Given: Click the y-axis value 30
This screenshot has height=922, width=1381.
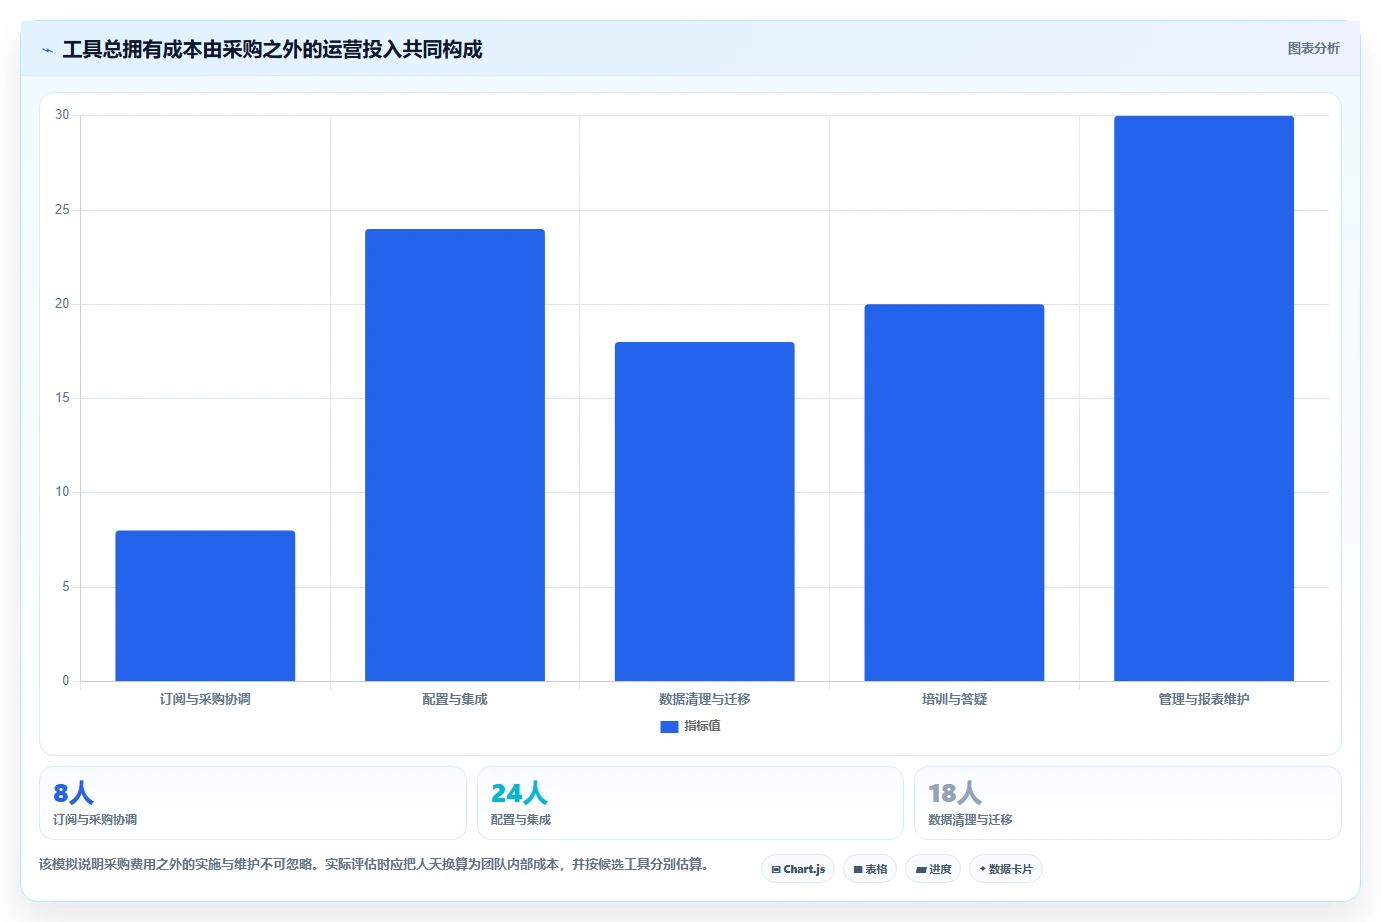Looking at the screenshot, I should click(62, 115).
